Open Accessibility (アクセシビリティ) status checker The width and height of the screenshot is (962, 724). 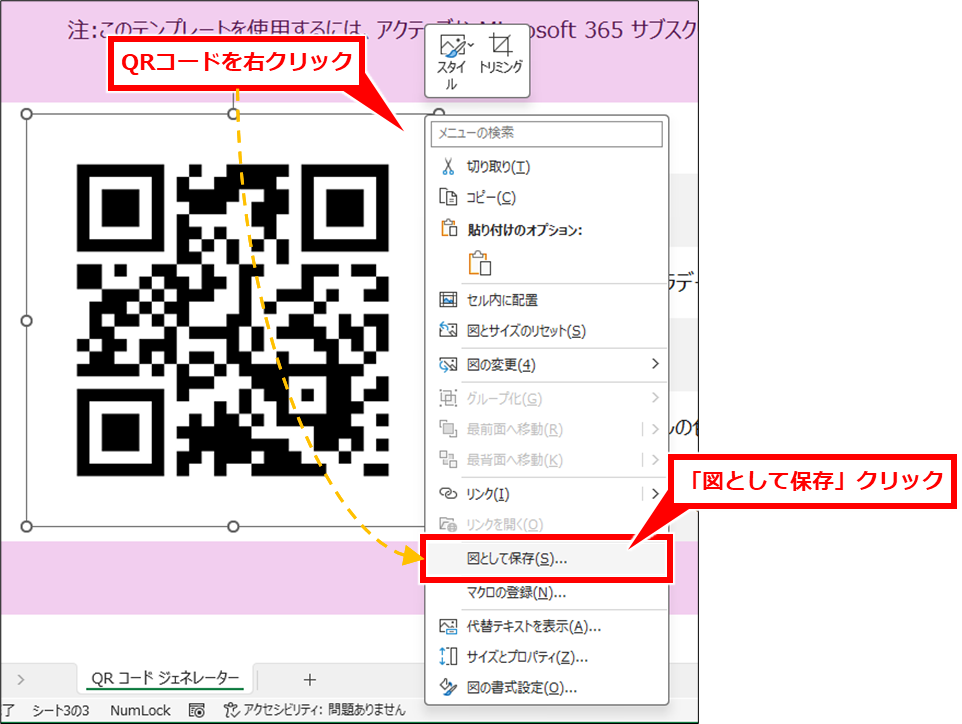pos(315,711)
